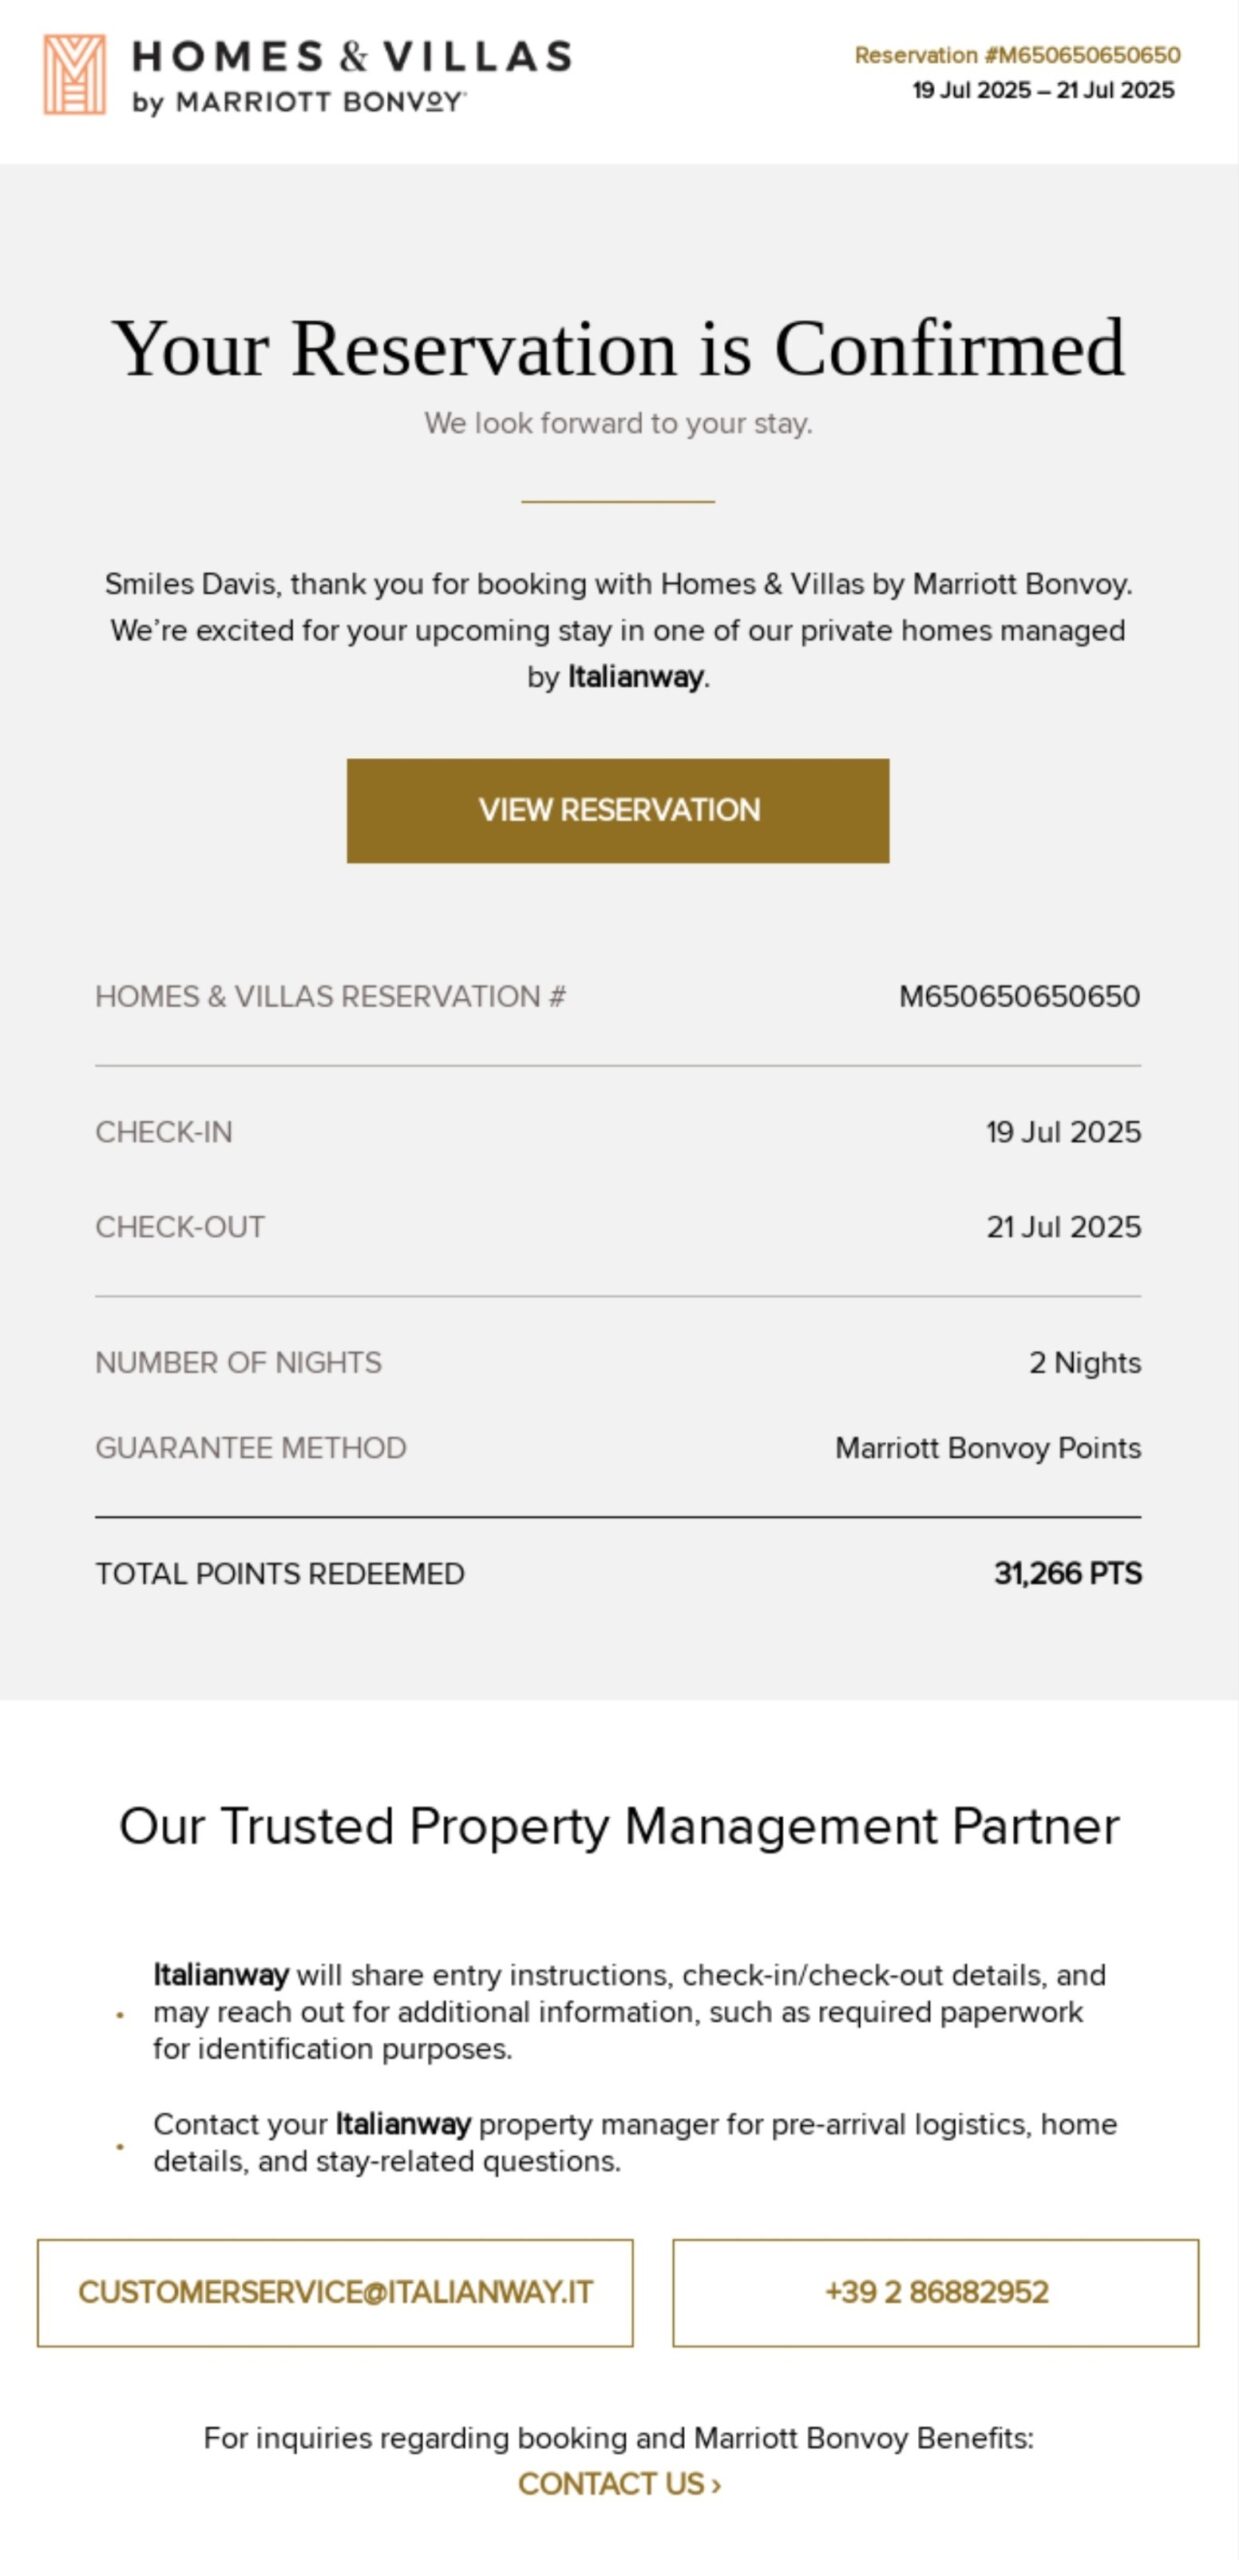The image size is (1239, 2560).
Task: Click the second bullet about pre-arrival logistics
Action: point(634,2142)
